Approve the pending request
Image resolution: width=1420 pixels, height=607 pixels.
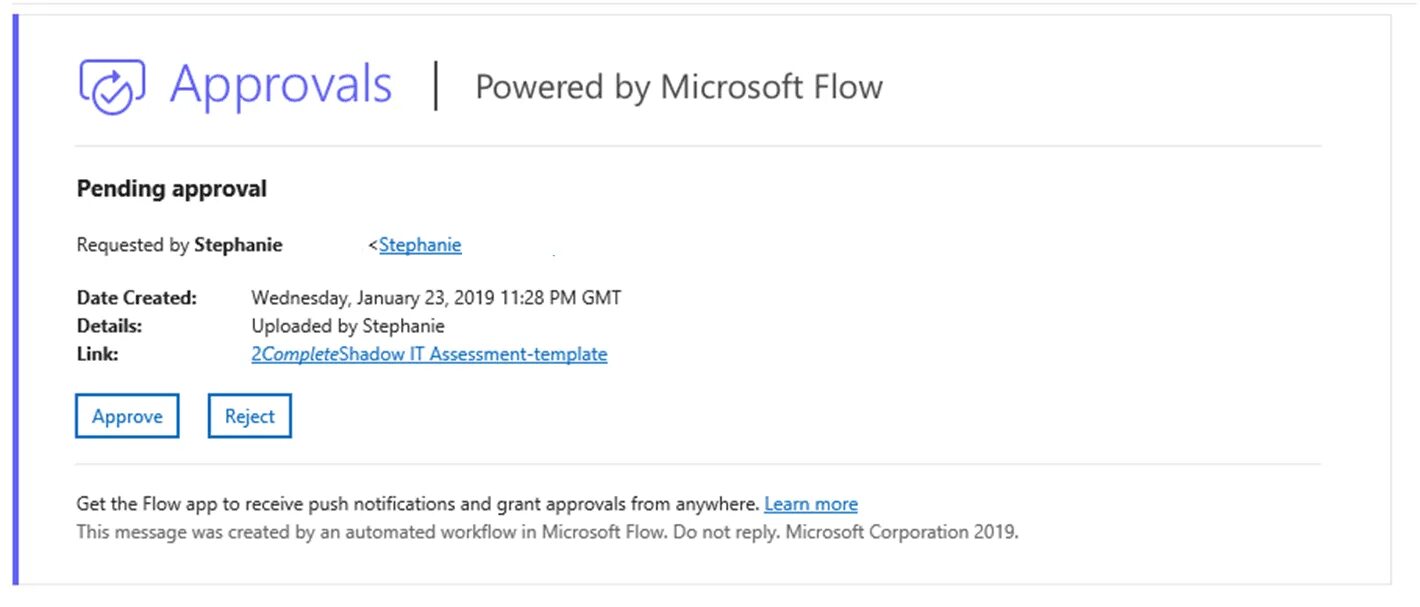[127, 417]
